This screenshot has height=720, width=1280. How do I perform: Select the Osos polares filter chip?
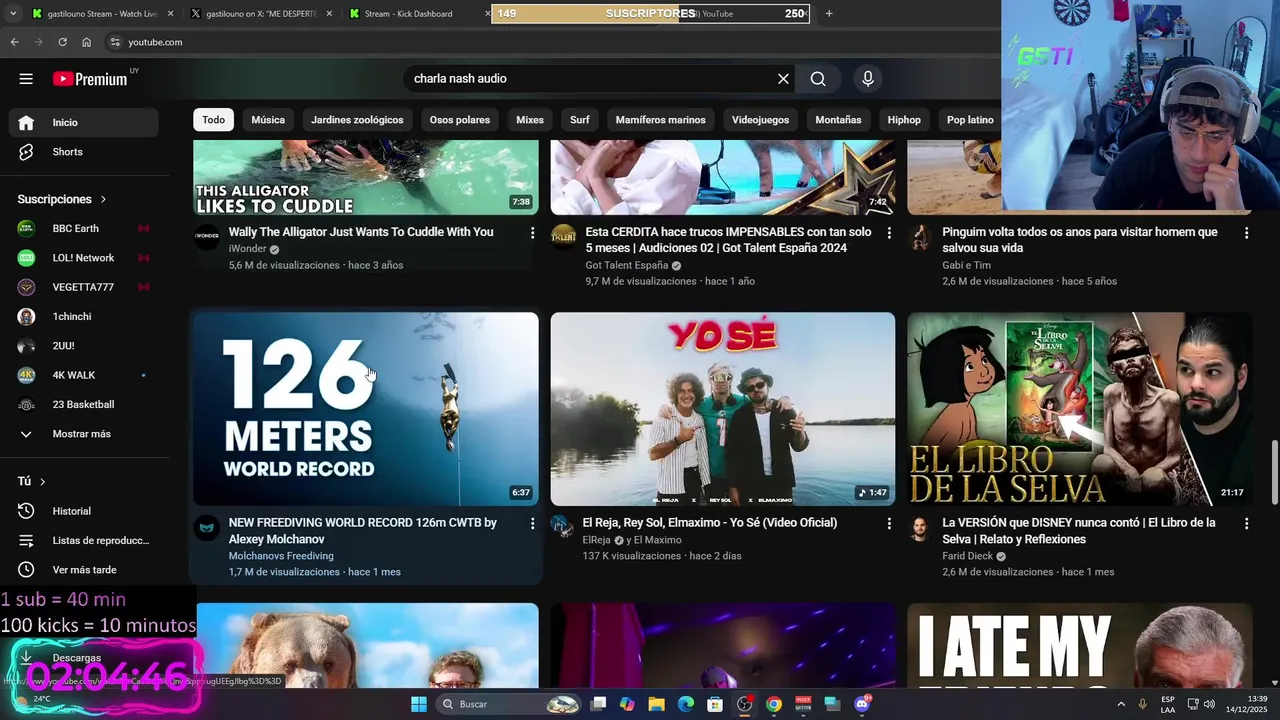pyautogui.click(x=460, y=120)
